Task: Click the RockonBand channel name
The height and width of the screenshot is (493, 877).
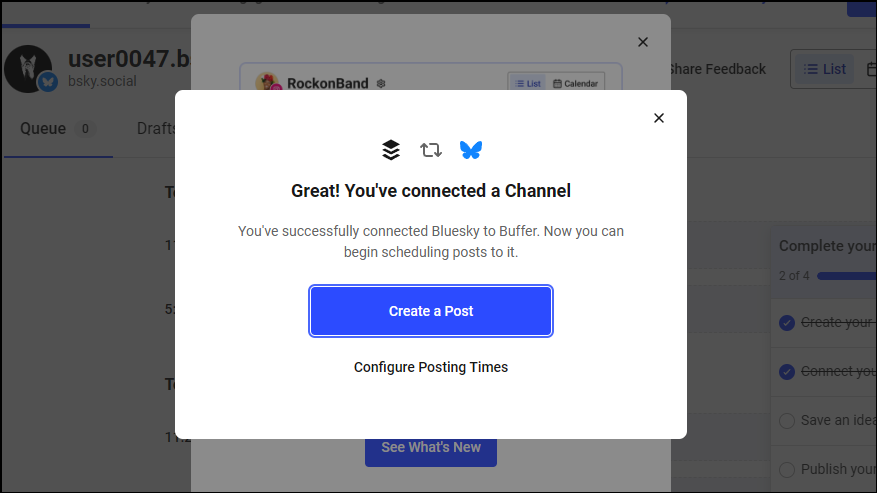Action: tap(328, 83)
